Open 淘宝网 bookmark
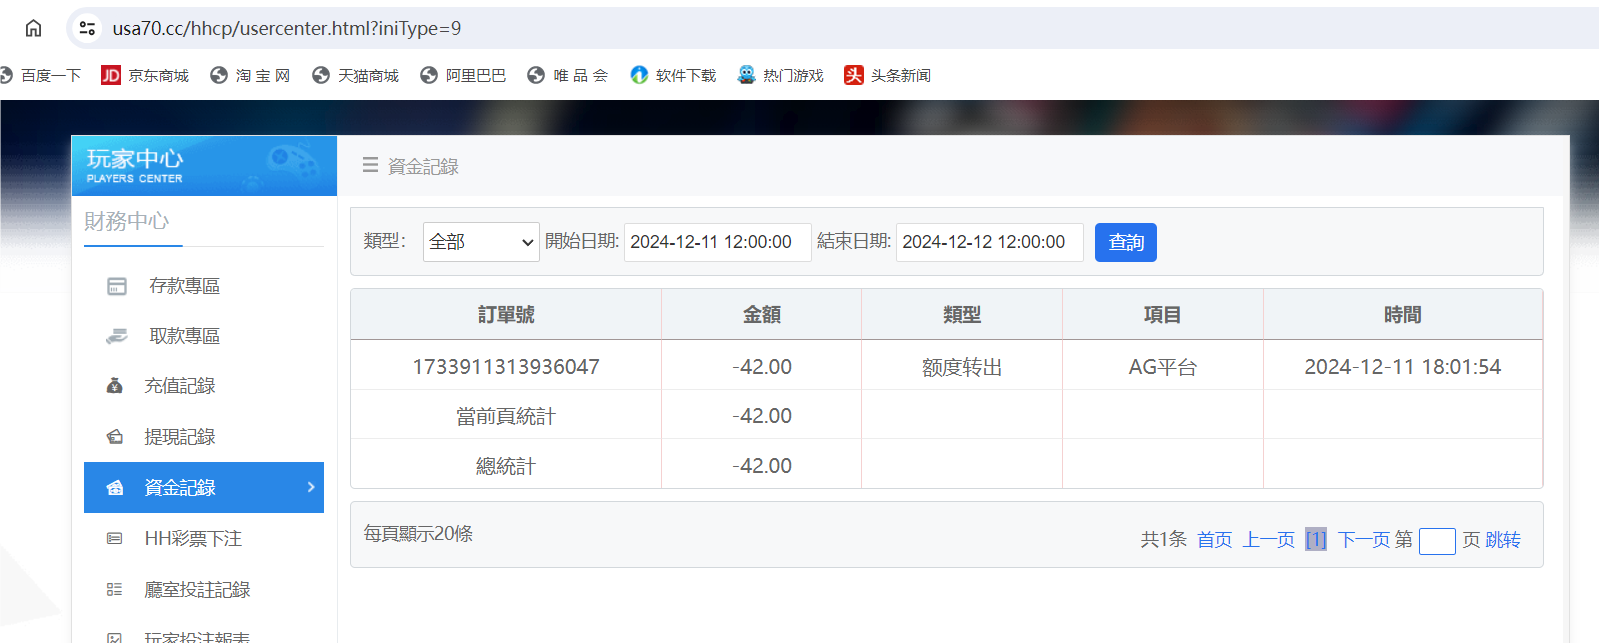 pos(250,75)
